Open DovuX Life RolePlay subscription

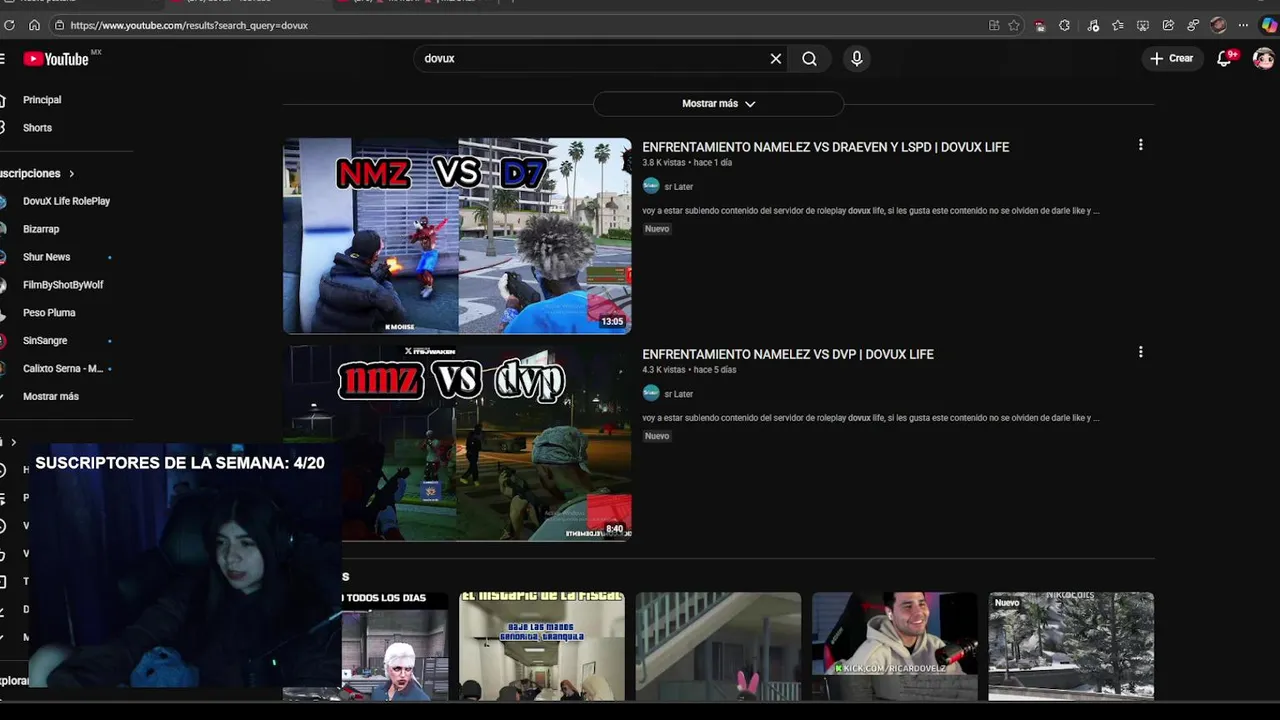[66, 201]
